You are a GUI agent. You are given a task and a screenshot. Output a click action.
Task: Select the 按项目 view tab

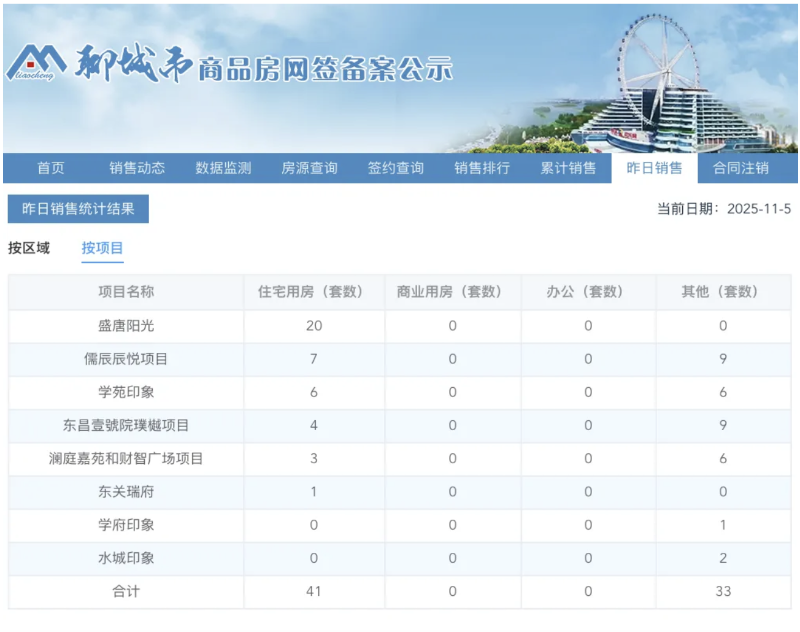(x=101, y=248)
